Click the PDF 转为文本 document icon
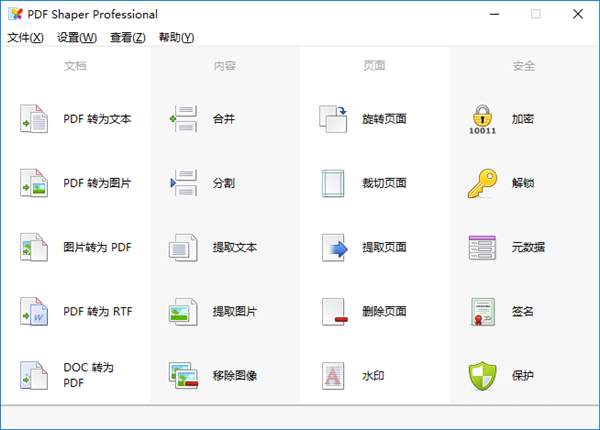This screenshot has width=600, height=430. [34, 119]
